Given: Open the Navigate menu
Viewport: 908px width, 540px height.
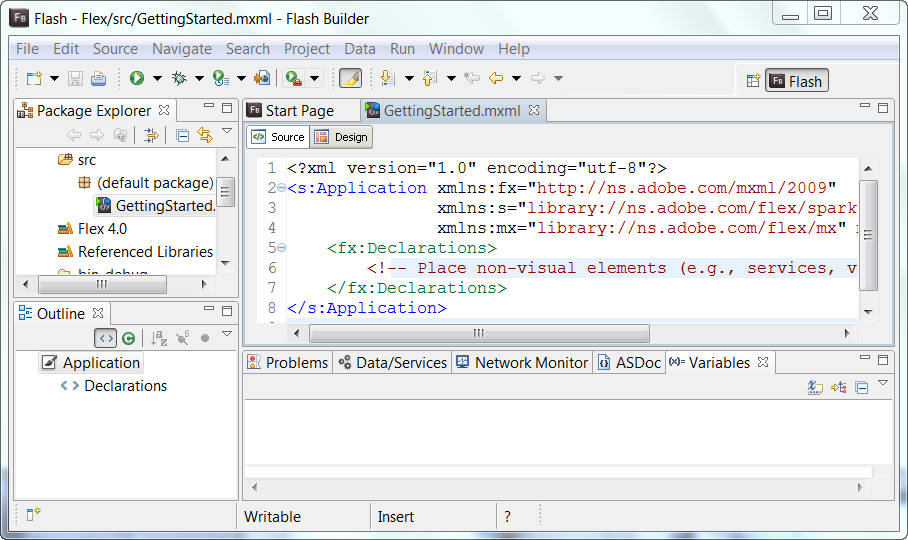Looking at the screenshot, I should point(182,49).
